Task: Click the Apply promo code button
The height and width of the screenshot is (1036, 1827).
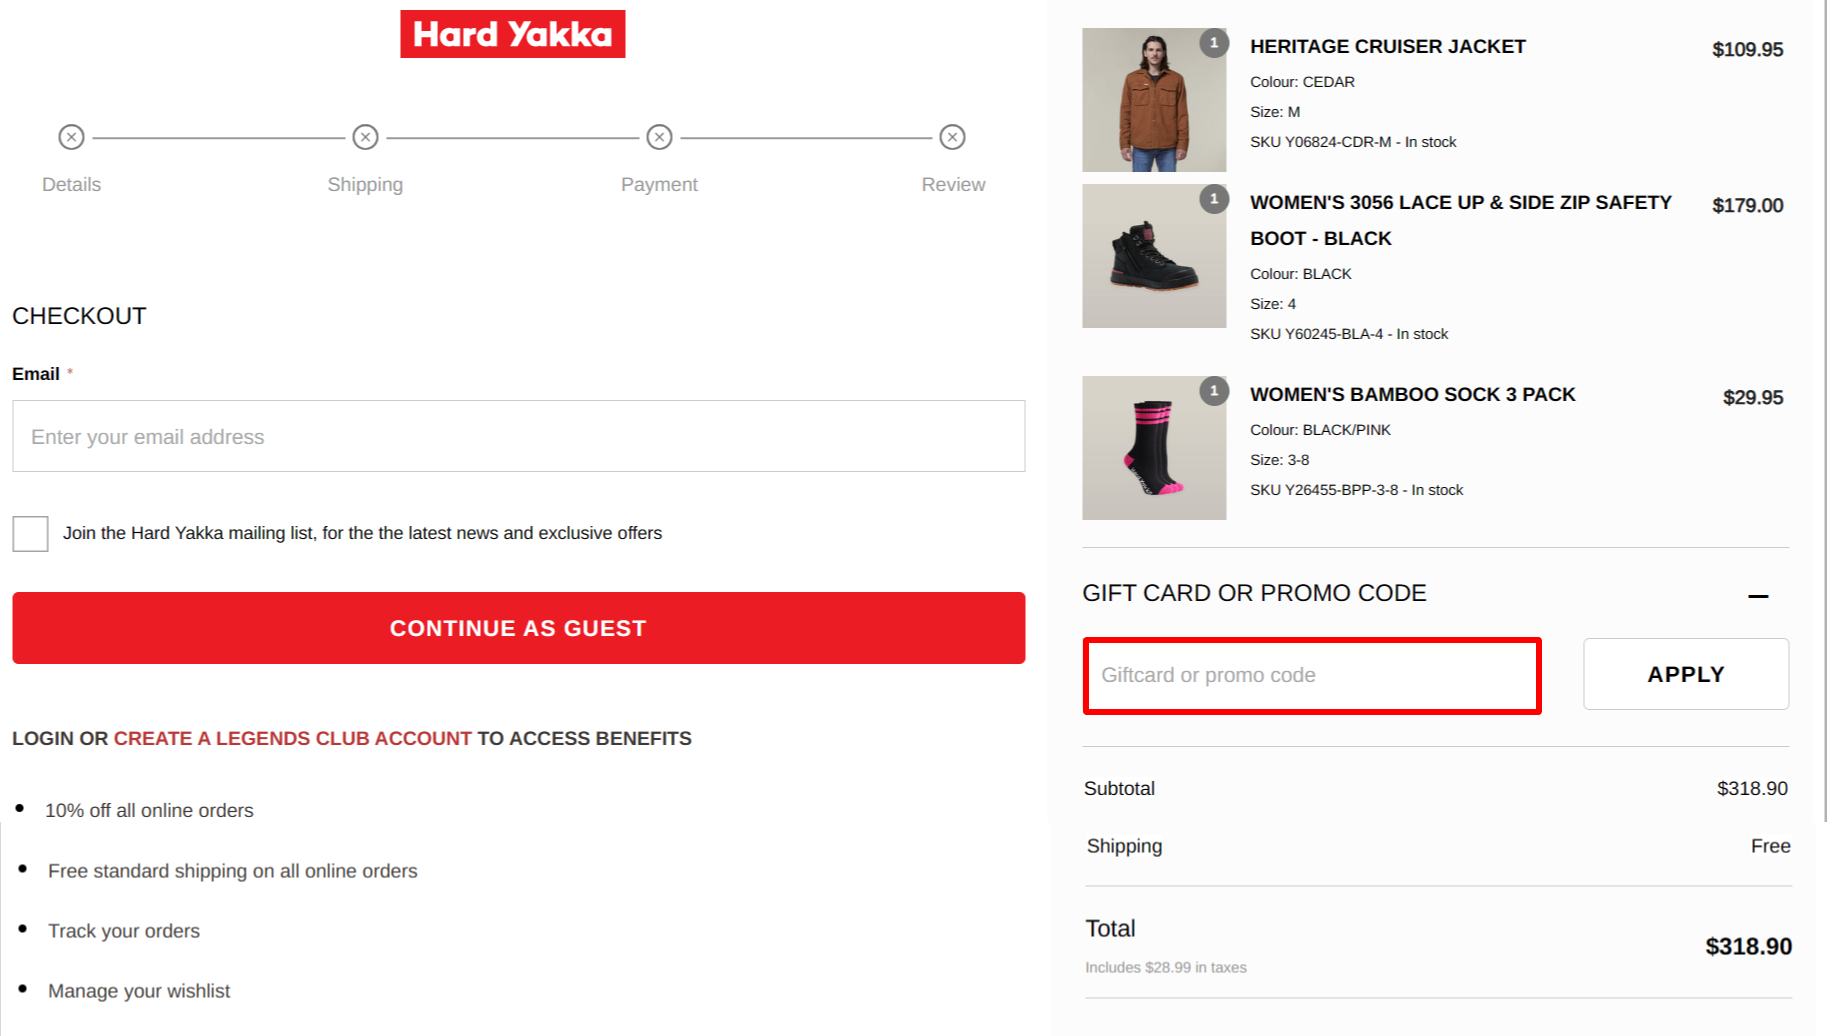Action: click(1685, 673)
